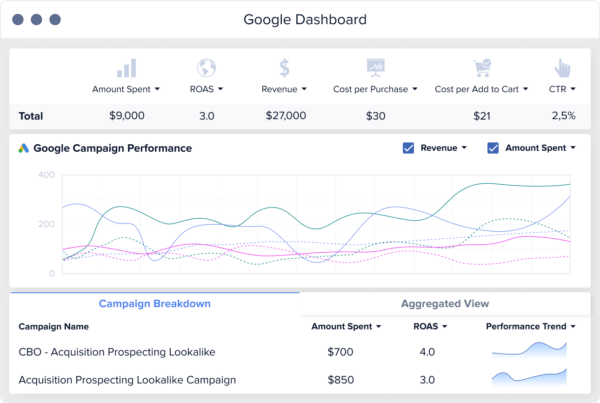The height and width of the screenshot is (403, 600).
Task: Click the 4.0 ROAS cell
Action: click(427, 352)
